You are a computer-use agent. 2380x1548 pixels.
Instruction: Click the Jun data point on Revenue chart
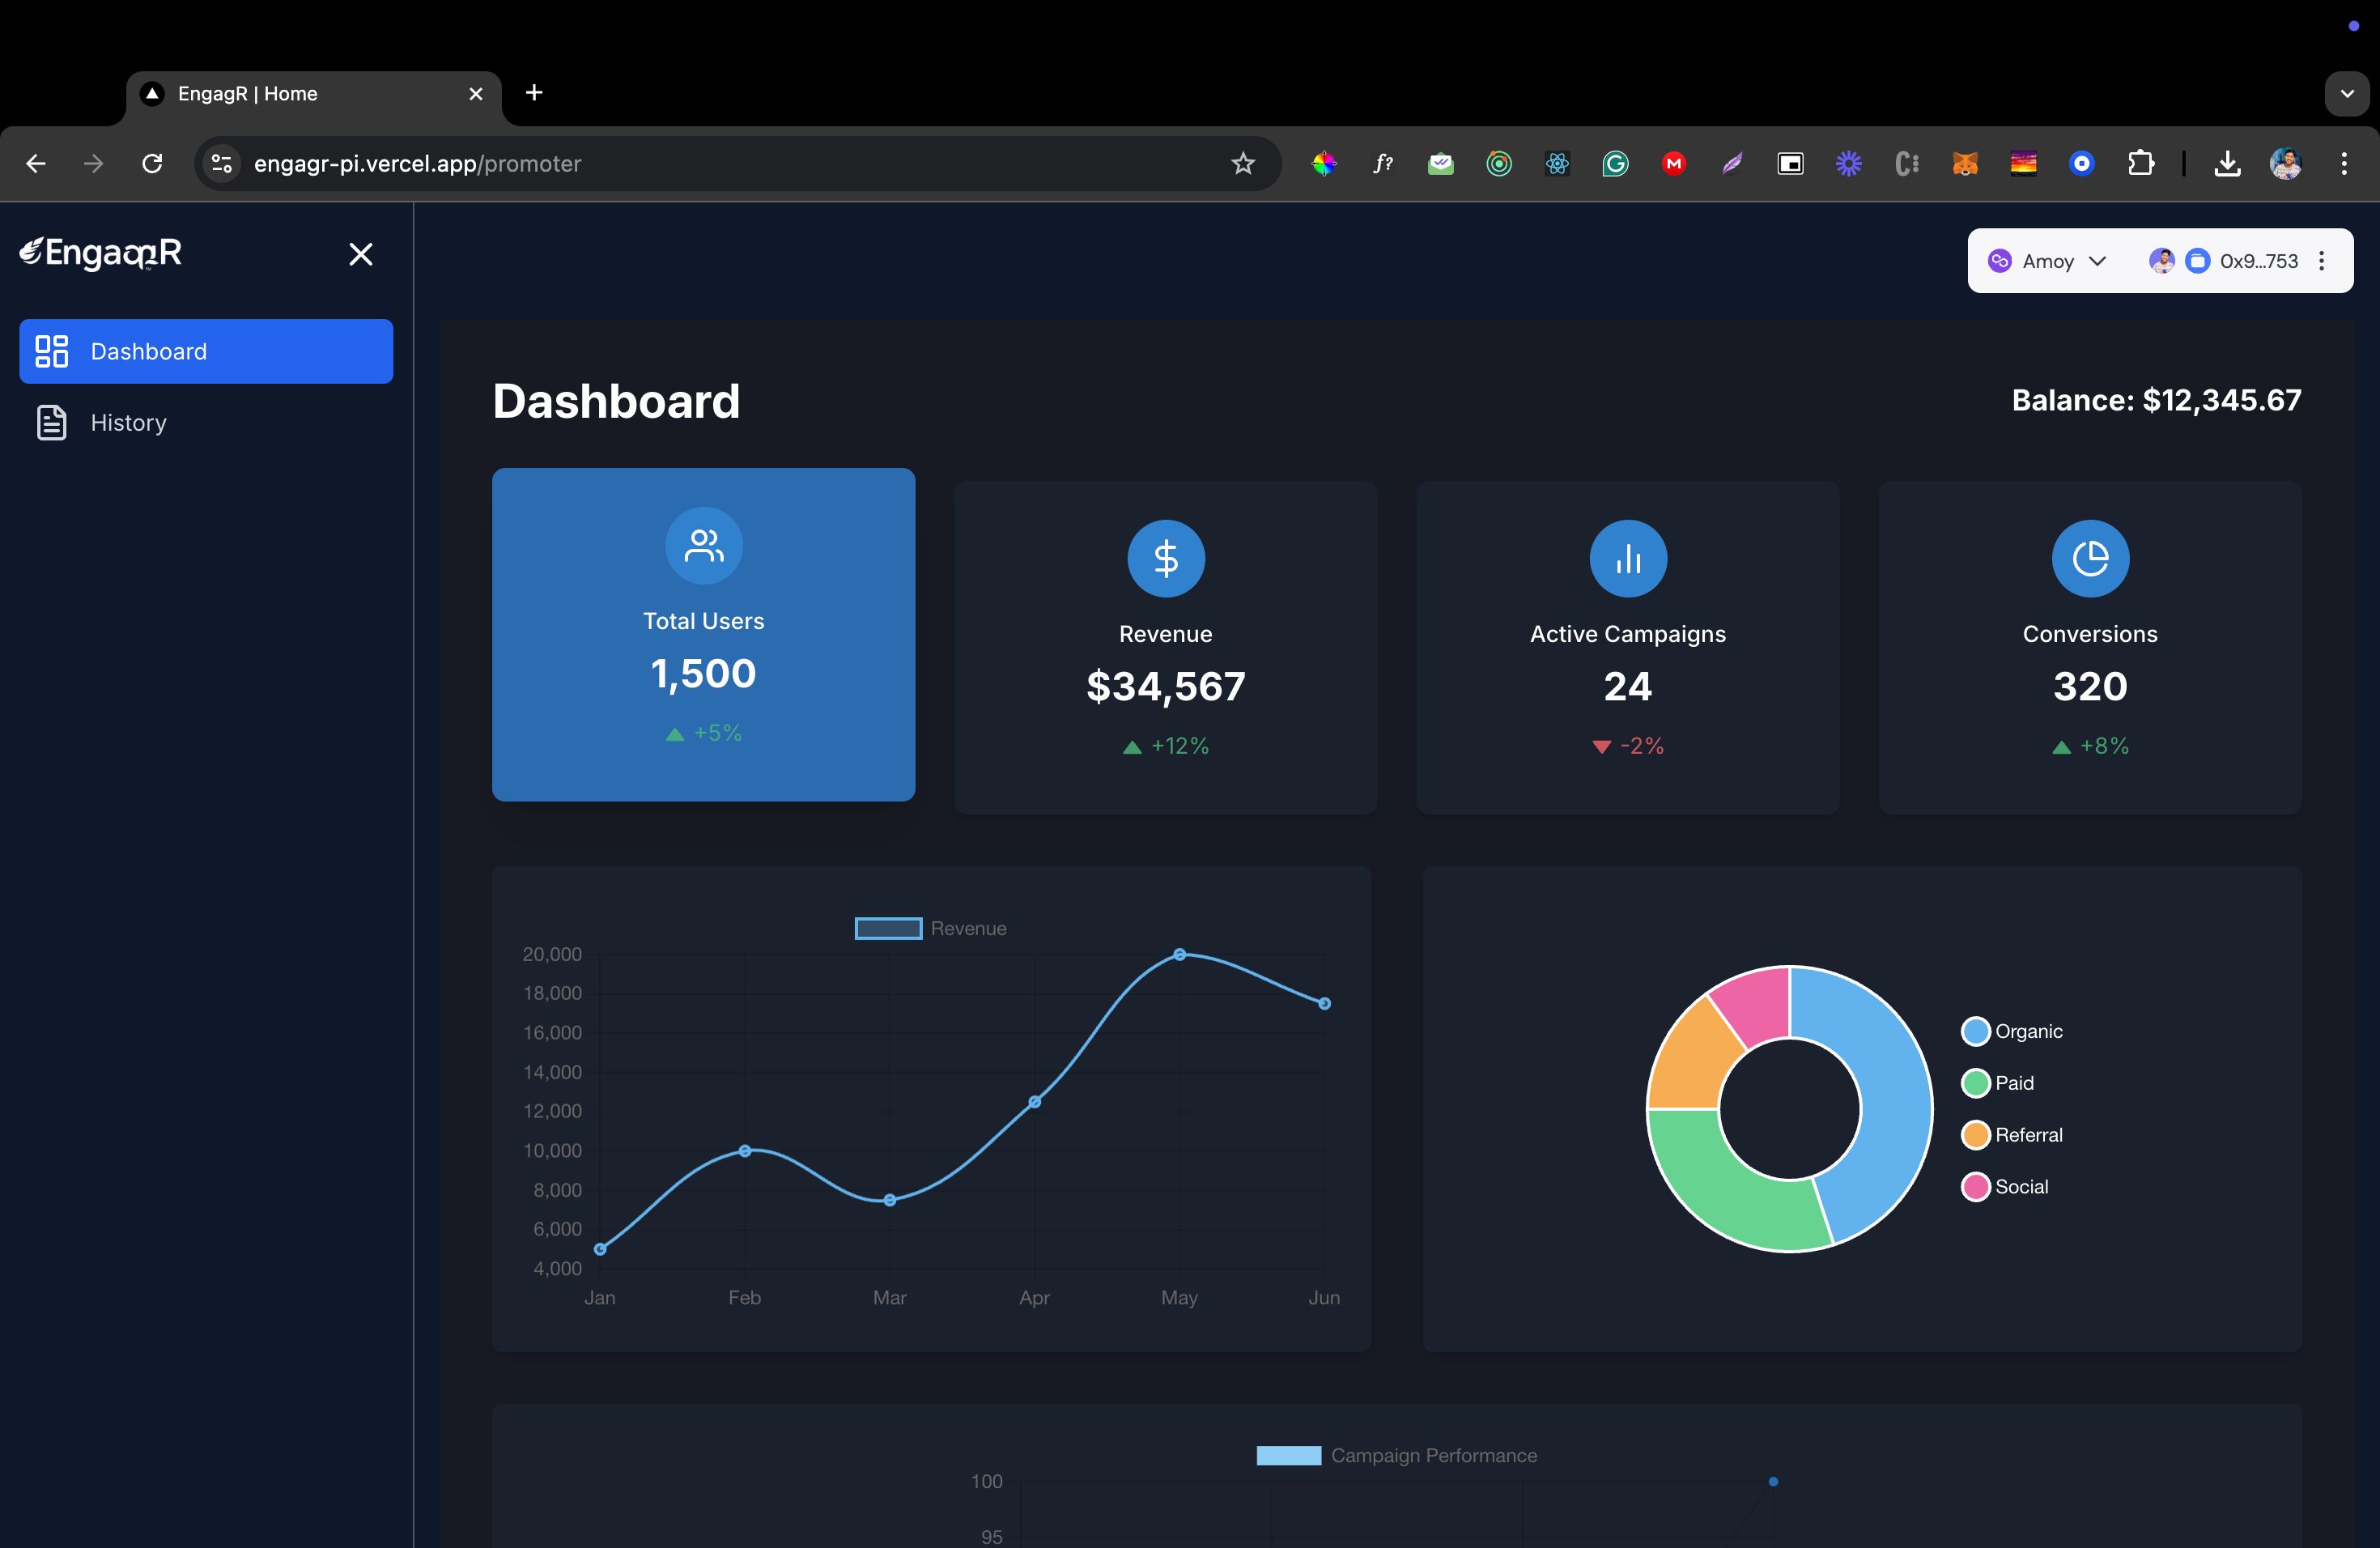tap(1324, 1003)
